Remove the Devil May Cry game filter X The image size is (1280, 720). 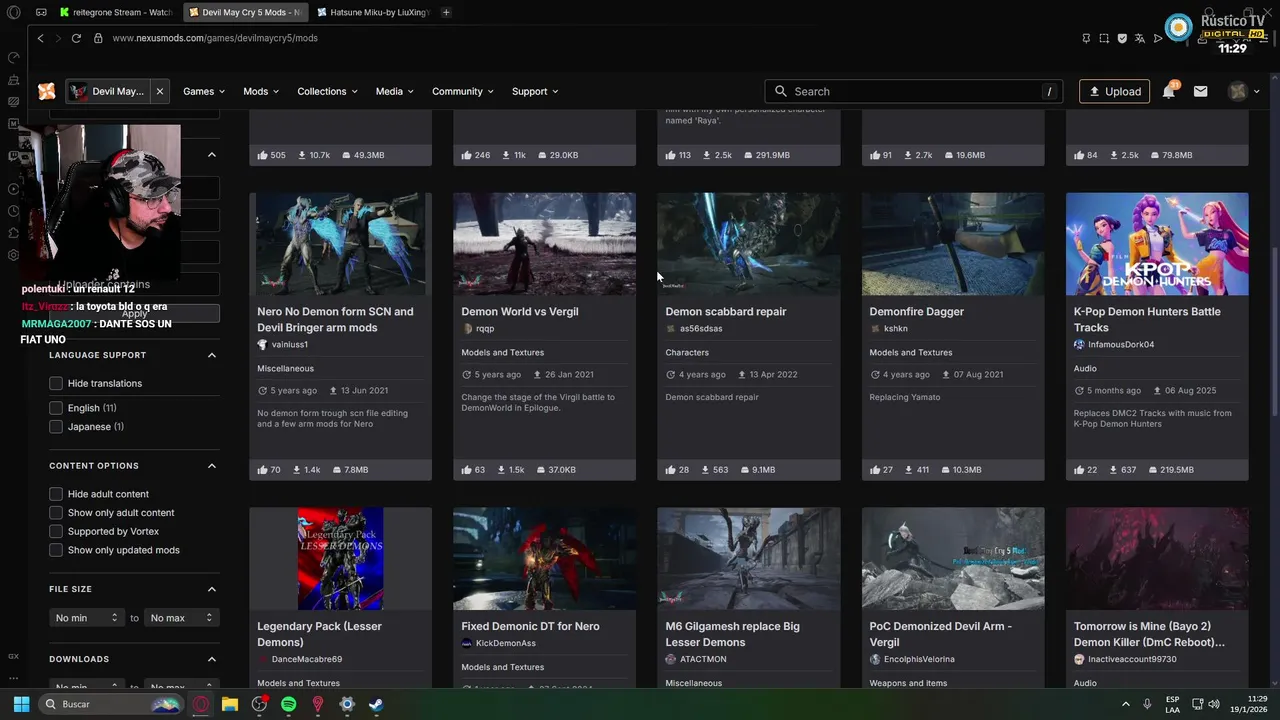[x=159, y=91]
